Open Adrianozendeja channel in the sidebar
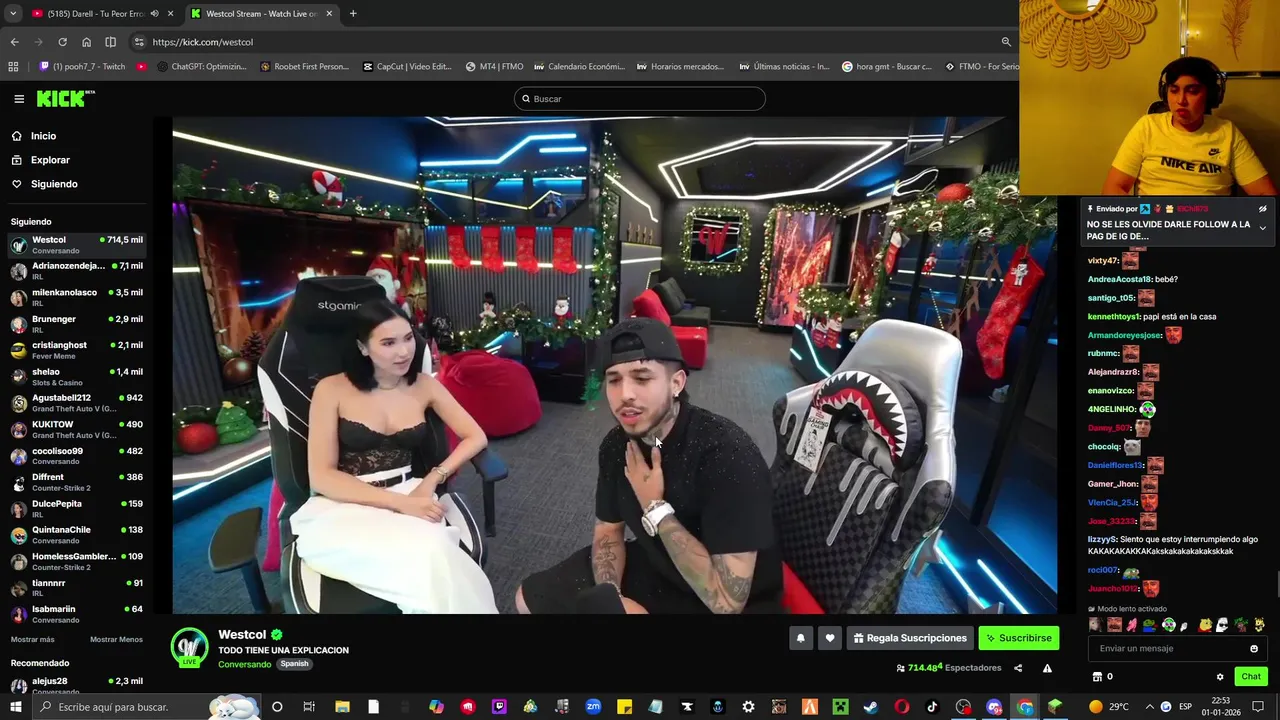Screen dimensions: 1280x720 pos(76,271)
